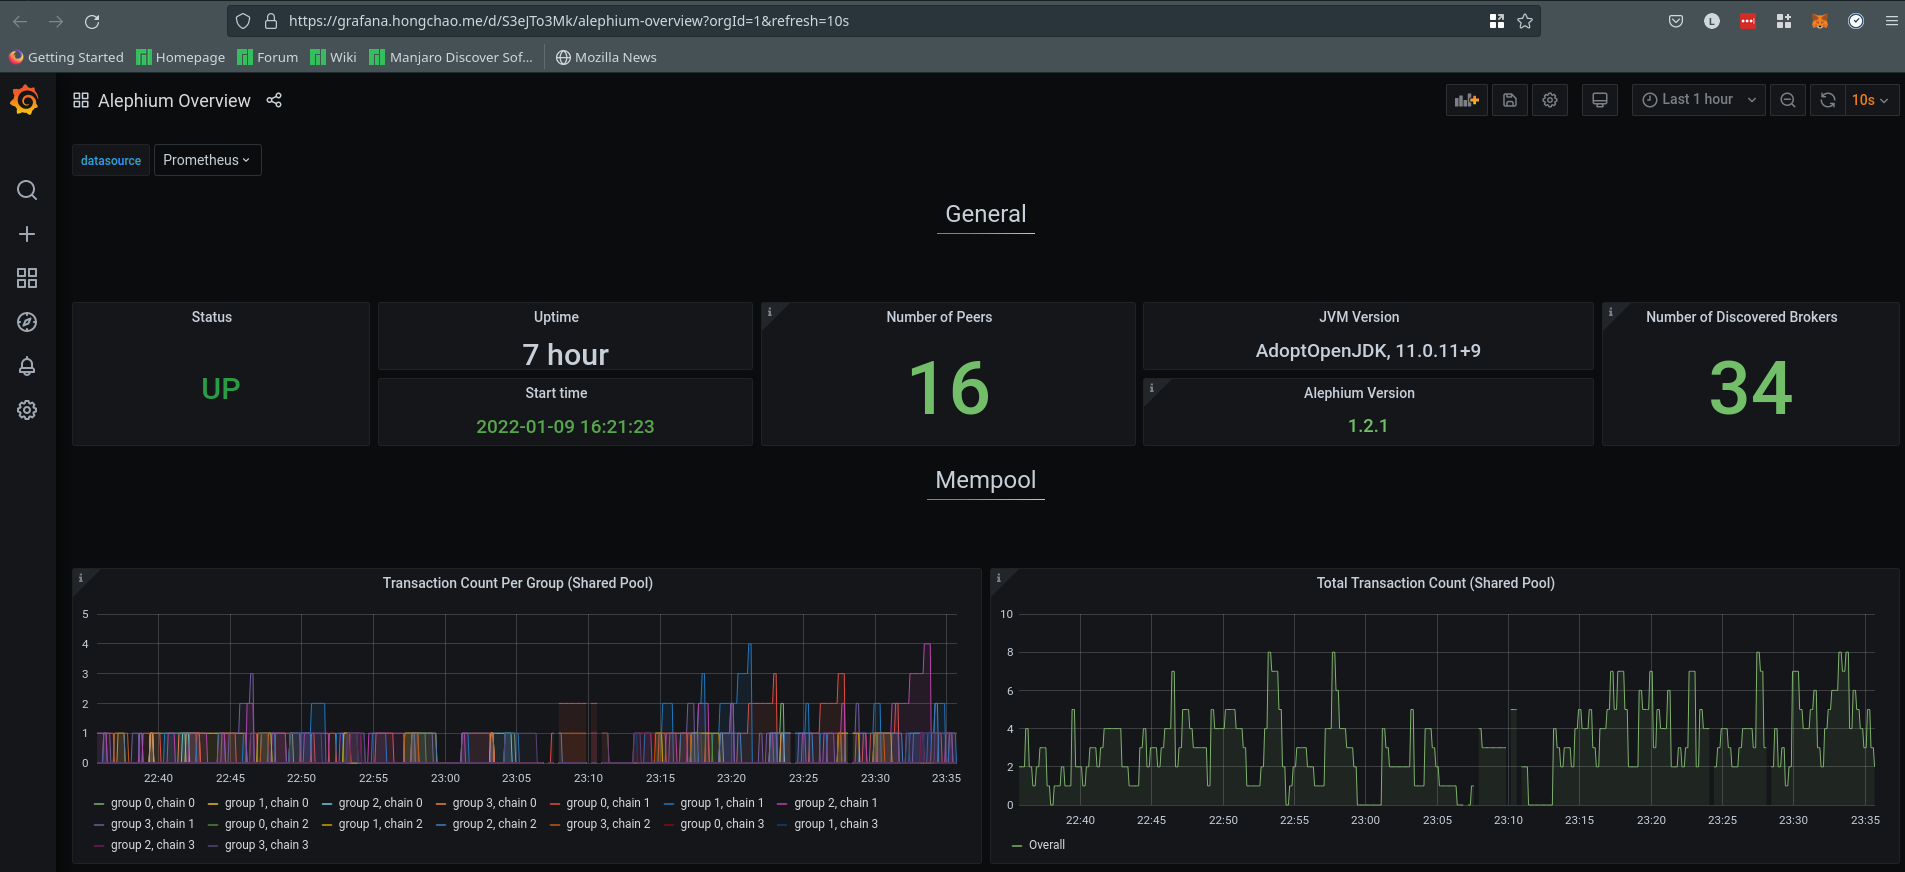Click the Start time value 2022-01-09 16:21:23
This screenshot has width=1905, height=872.
pos(565,426)
